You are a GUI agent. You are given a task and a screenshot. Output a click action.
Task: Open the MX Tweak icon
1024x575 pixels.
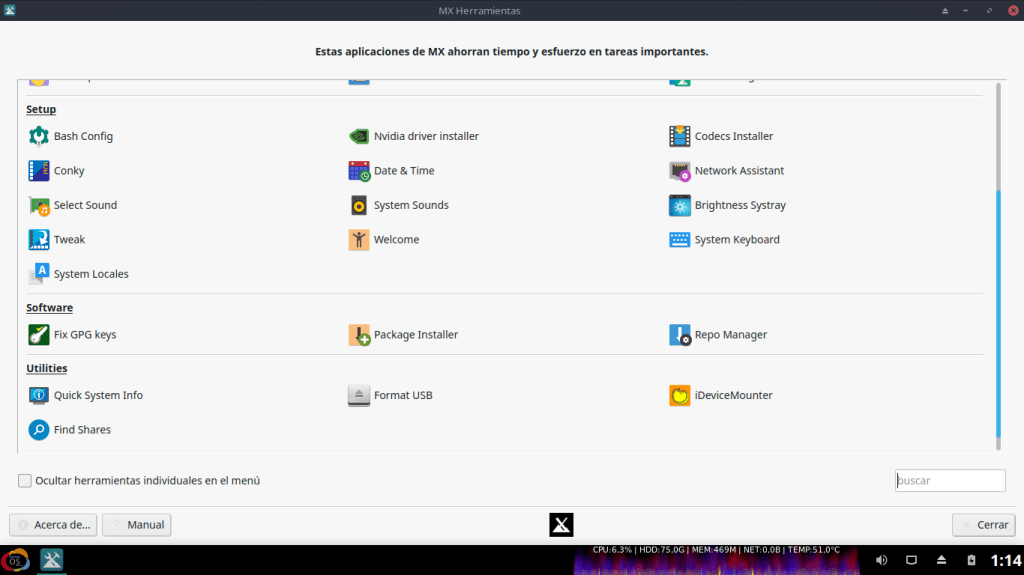pos(39,240)
